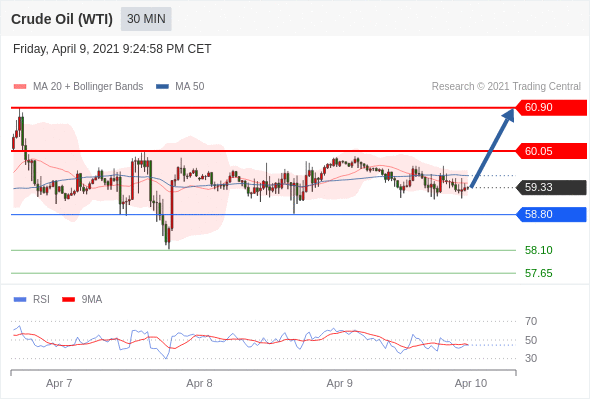Click the 58.10 support level label
590x400 pixels.
(538, 250)
